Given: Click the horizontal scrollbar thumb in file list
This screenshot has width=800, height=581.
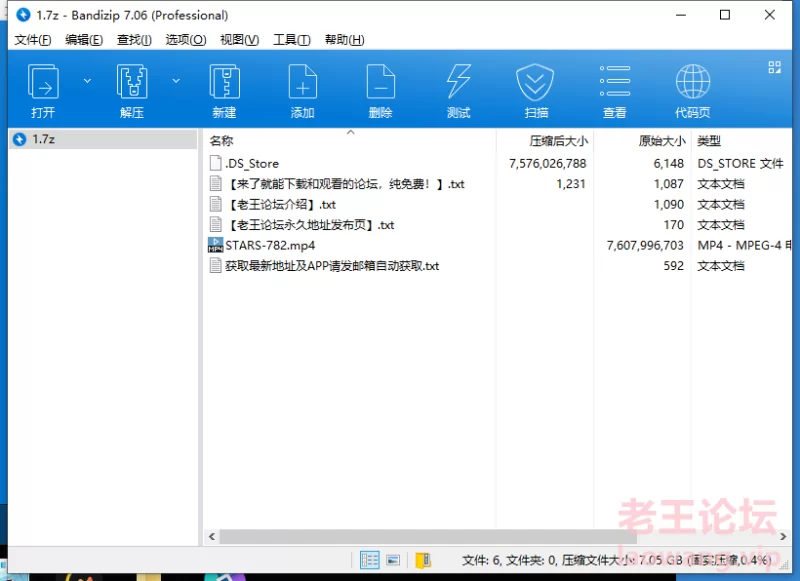Looking at the screenshot, I should (428, 537).
